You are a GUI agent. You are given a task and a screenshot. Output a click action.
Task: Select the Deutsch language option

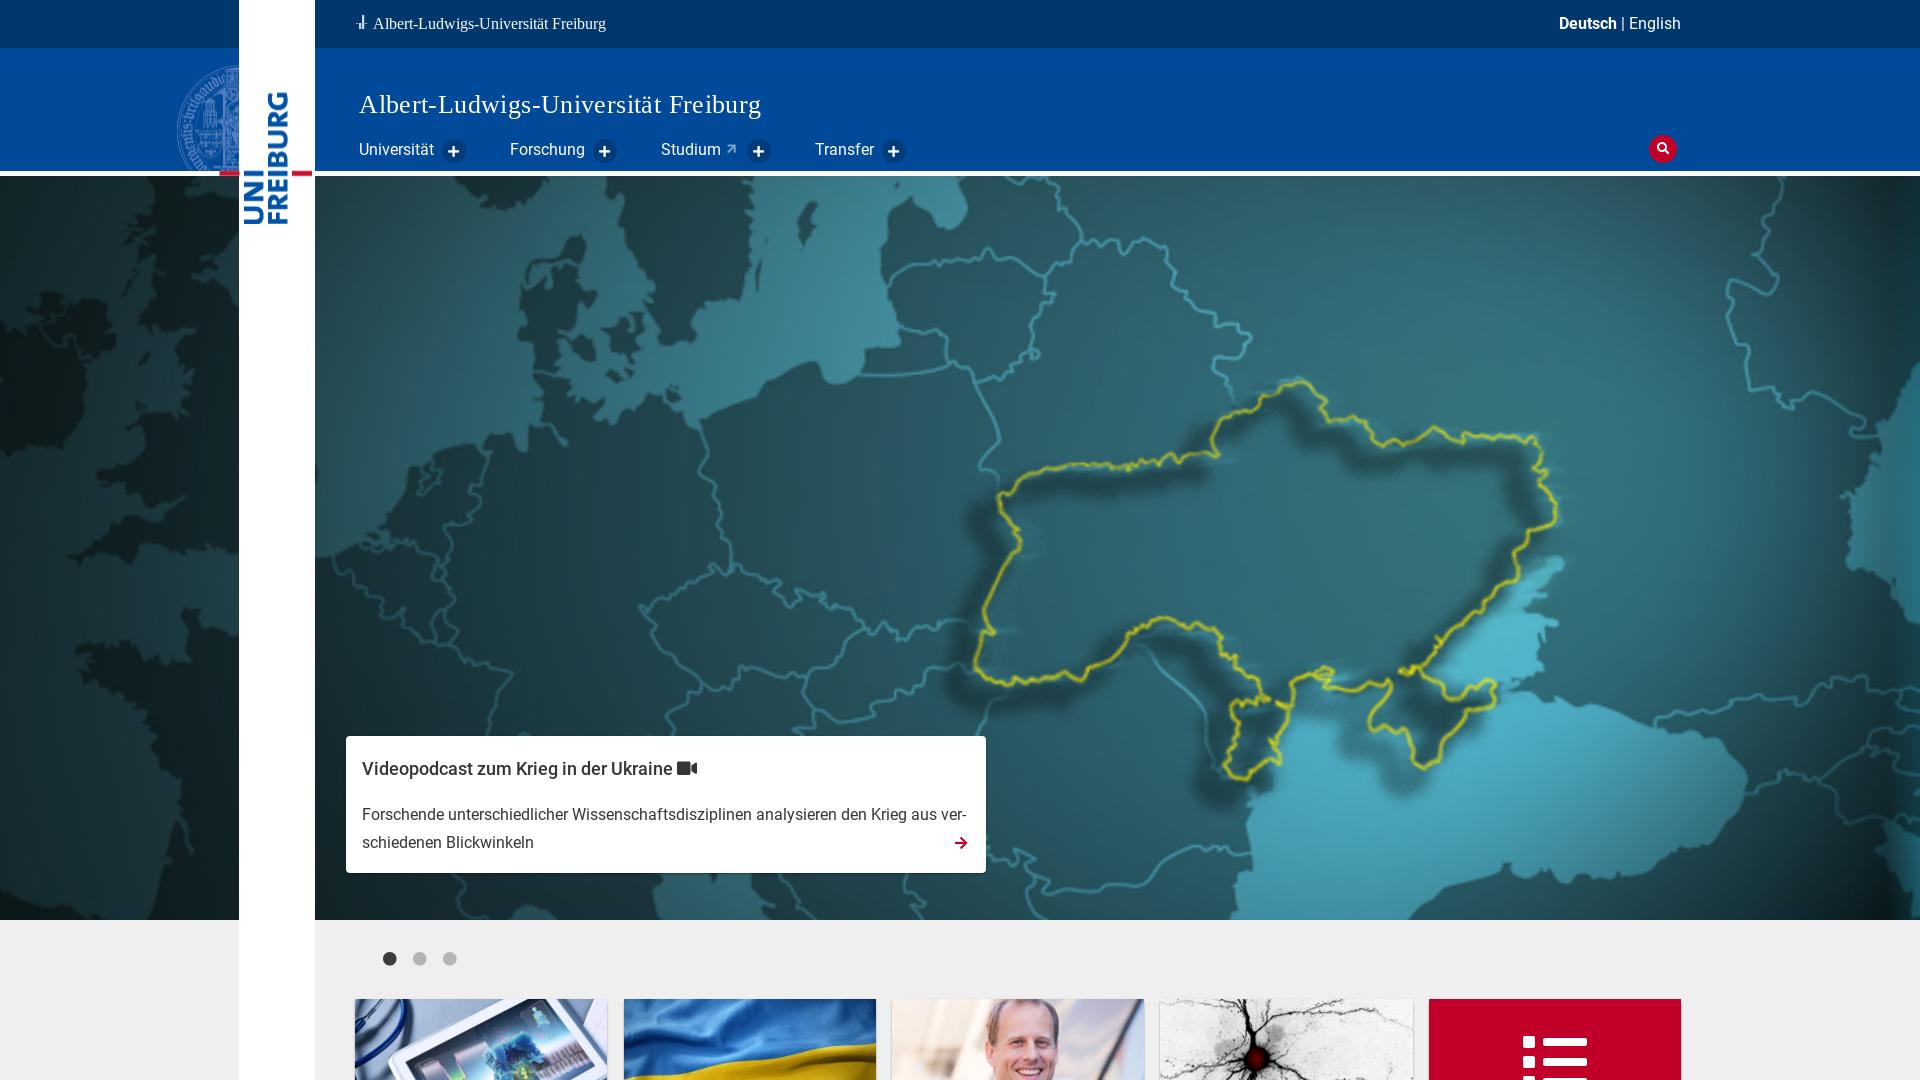(x=1587, y=23)
